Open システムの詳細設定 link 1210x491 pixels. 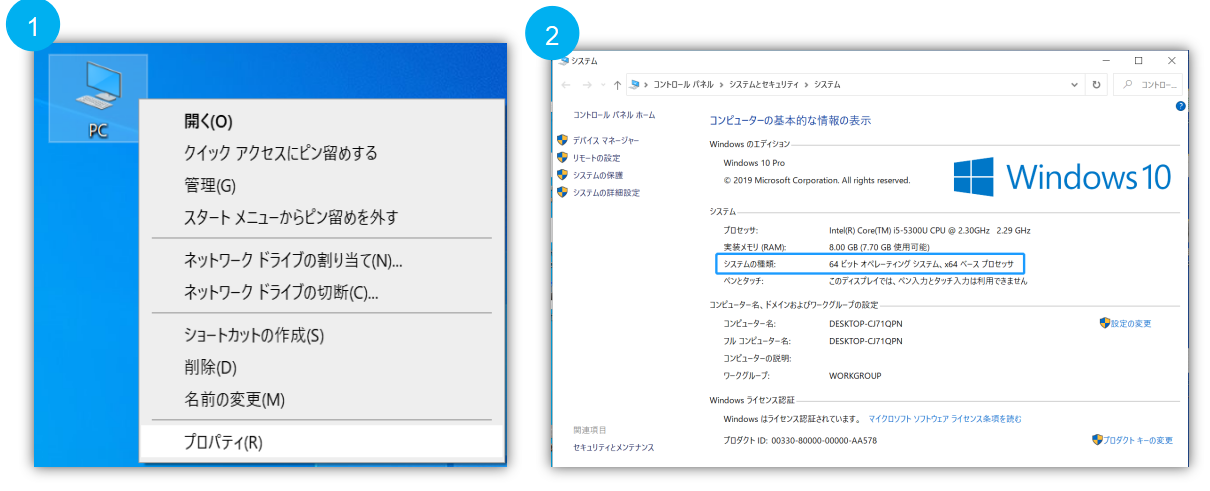[x=606, y=192]
